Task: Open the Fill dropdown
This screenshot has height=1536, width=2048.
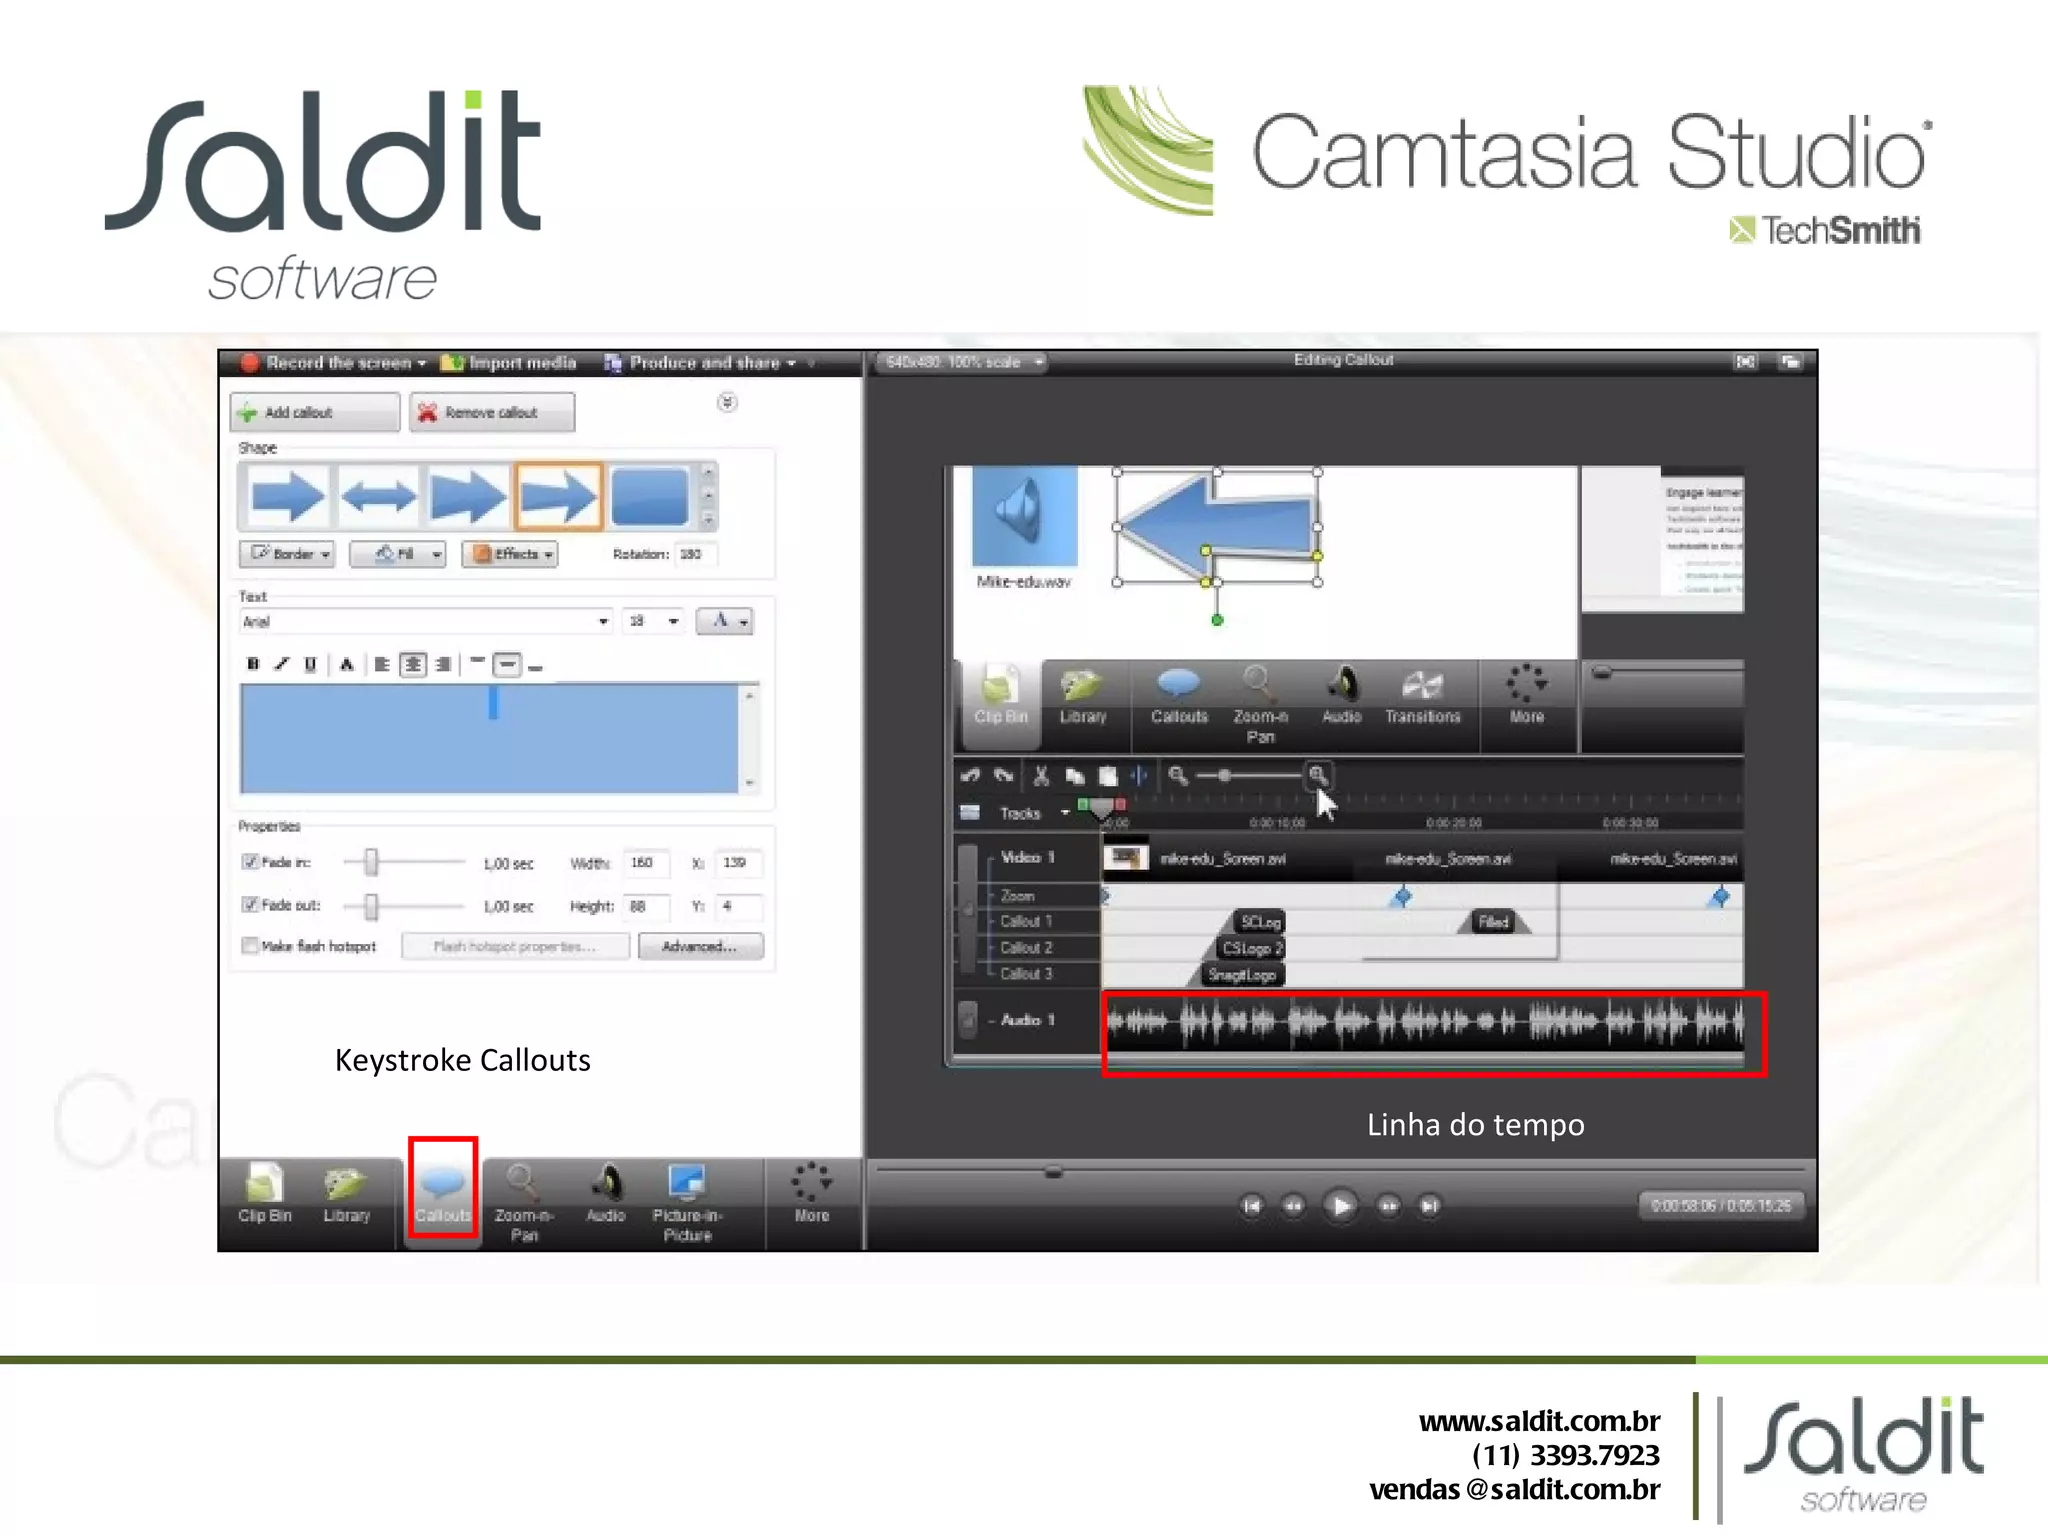Action: click(397, 554)
